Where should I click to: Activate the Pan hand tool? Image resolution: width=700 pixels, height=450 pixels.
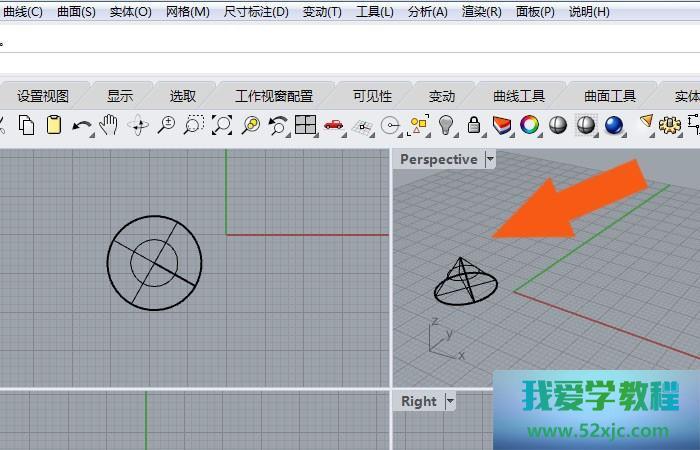tap(109, 125)
